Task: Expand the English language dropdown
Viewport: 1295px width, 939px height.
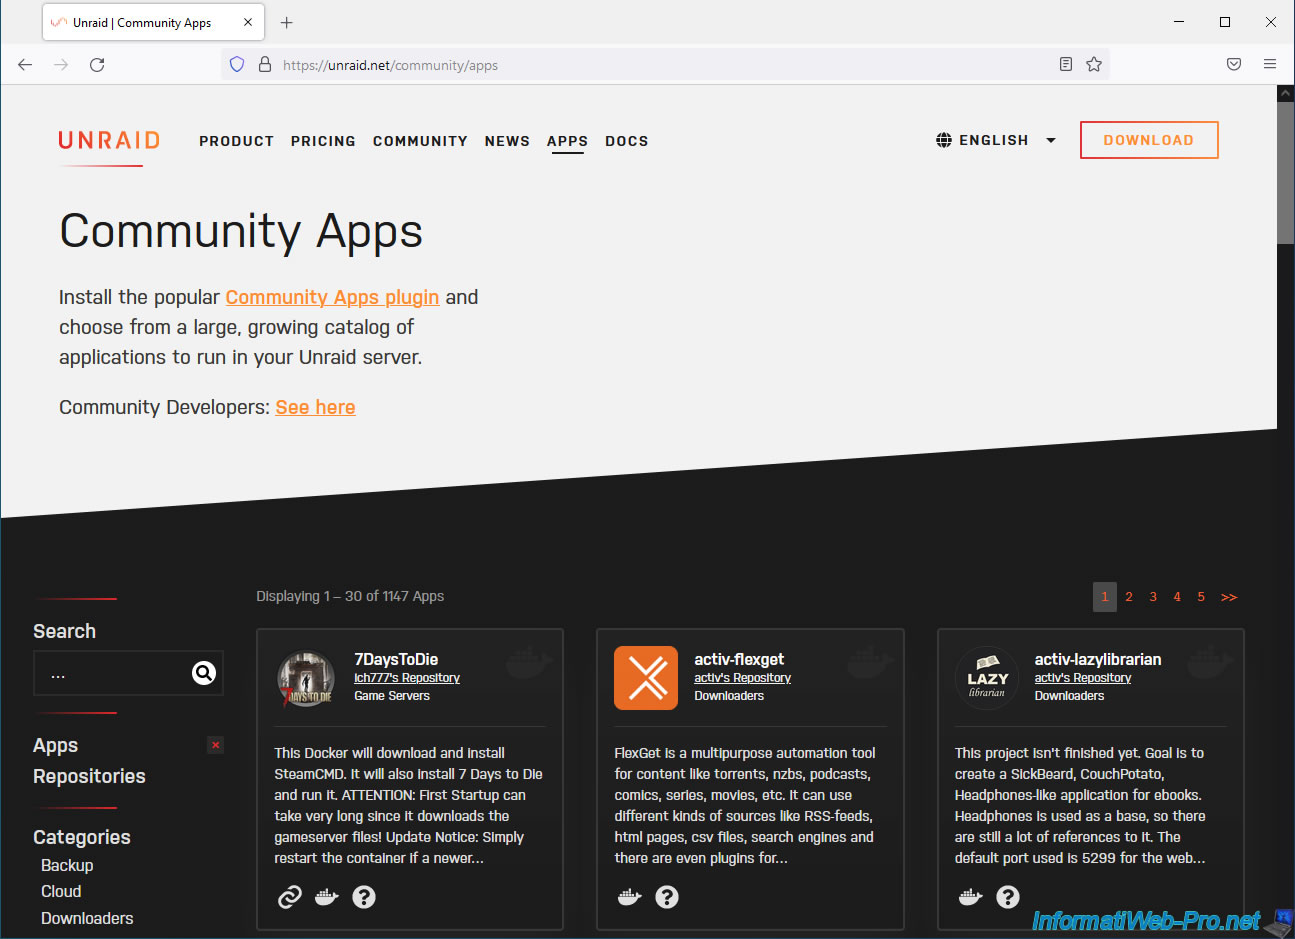Action: coord(996,140)
